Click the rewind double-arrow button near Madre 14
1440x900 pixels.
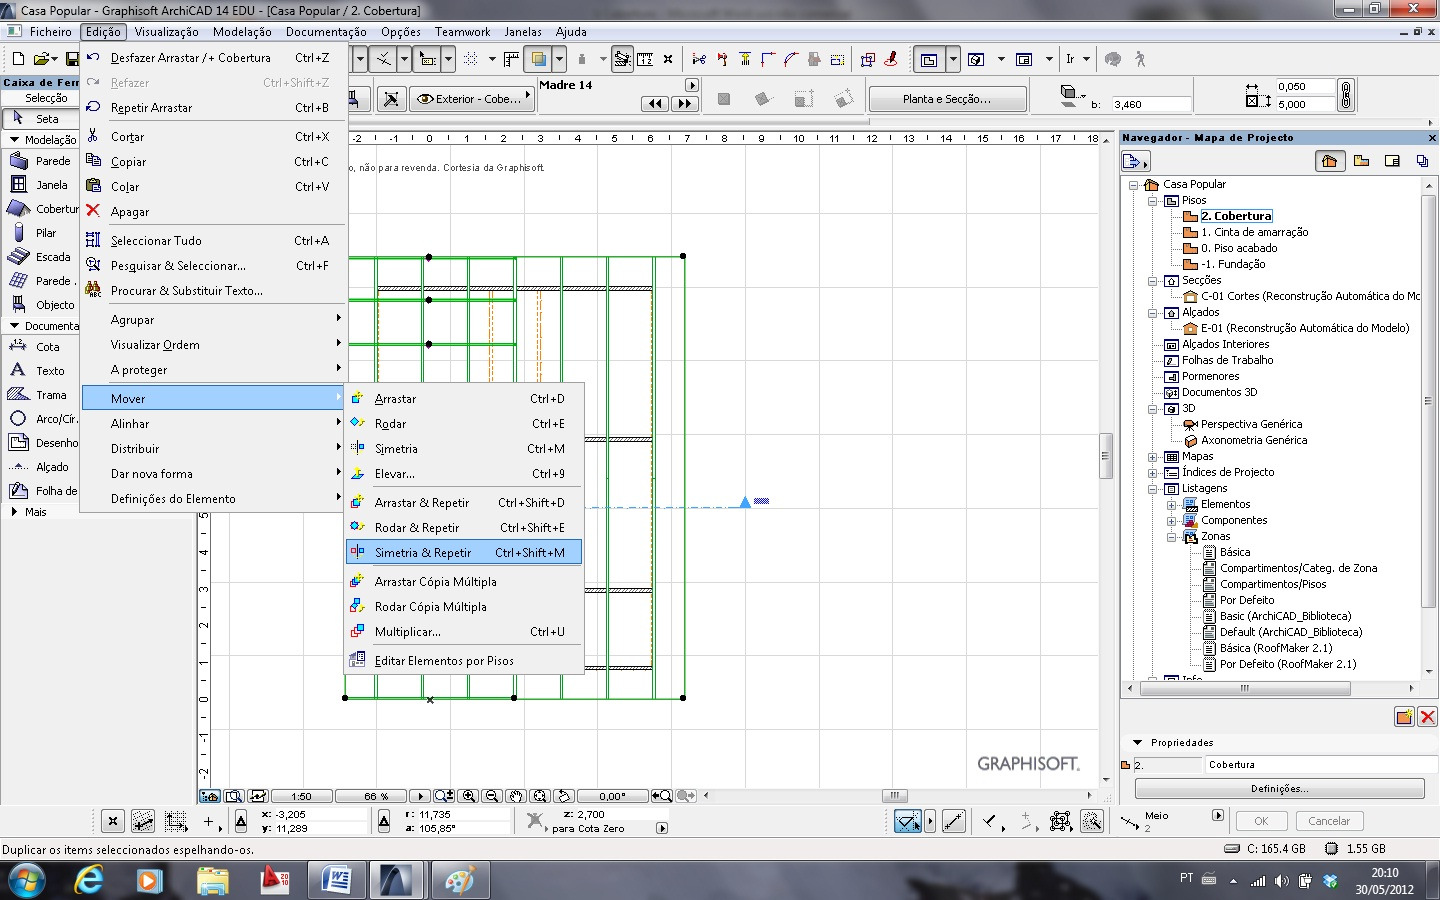(655, 103)
